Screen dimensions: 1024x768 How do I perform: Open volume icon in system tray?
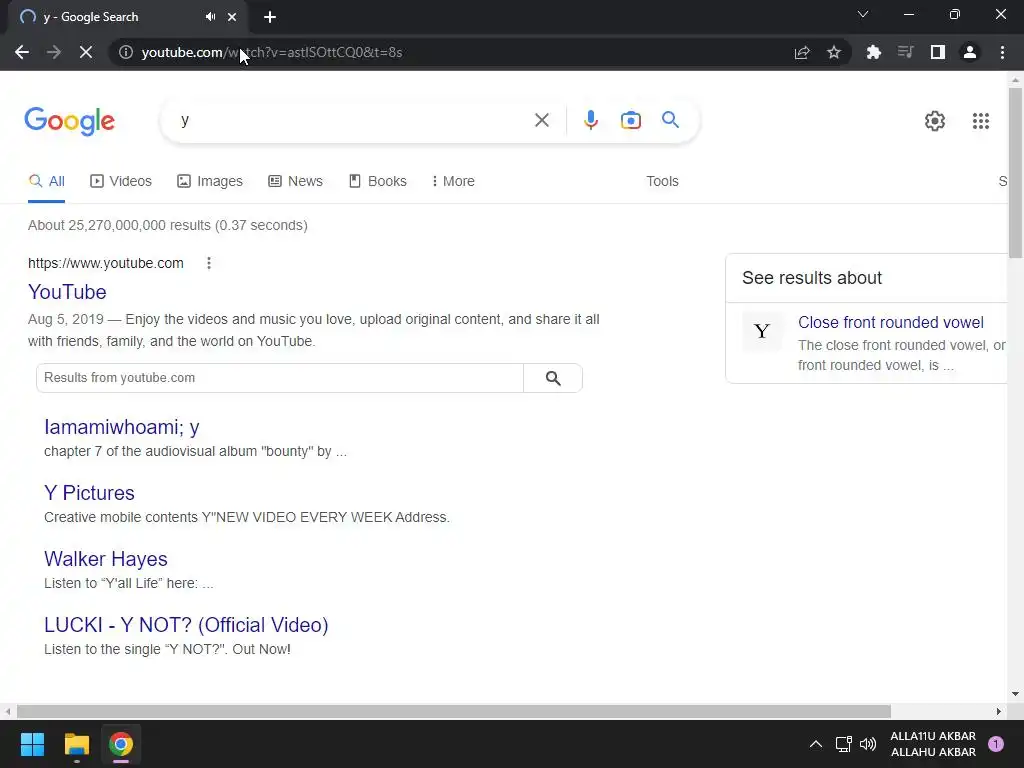click(868, 744)
